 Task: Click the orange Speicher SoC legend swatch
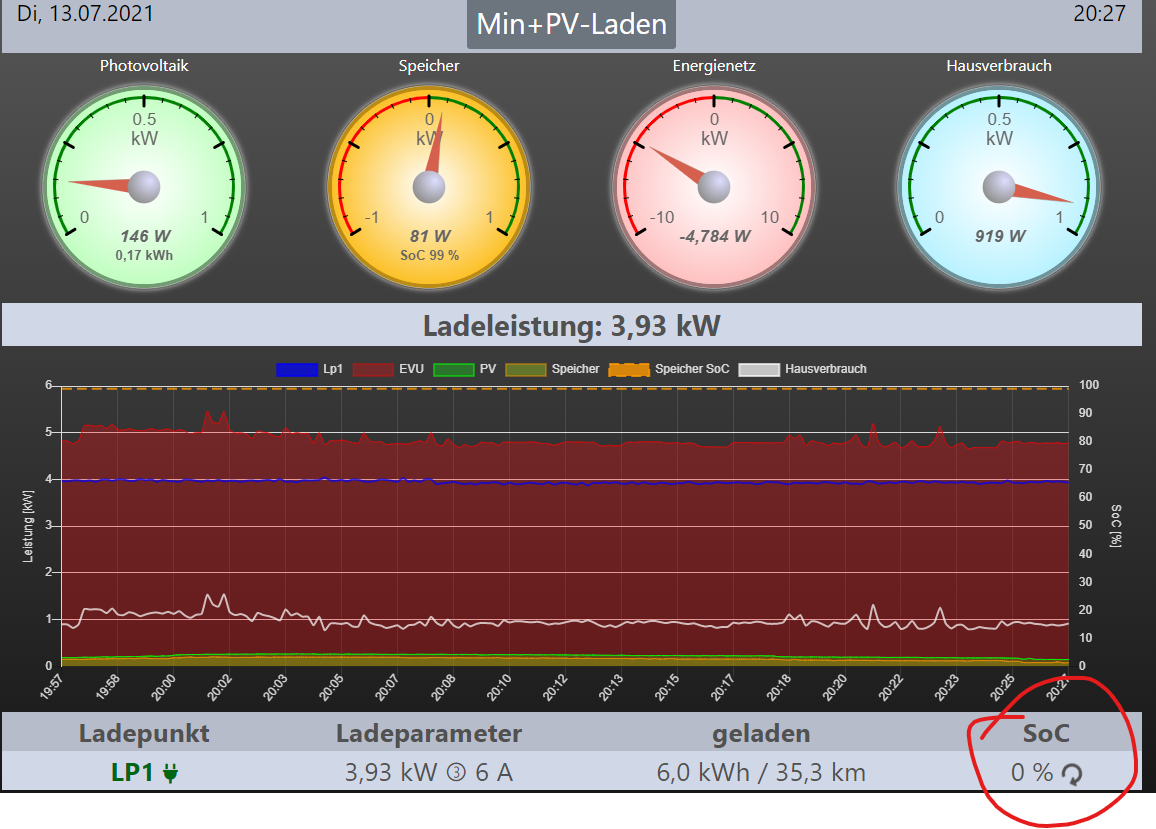(x=628, y=369)
